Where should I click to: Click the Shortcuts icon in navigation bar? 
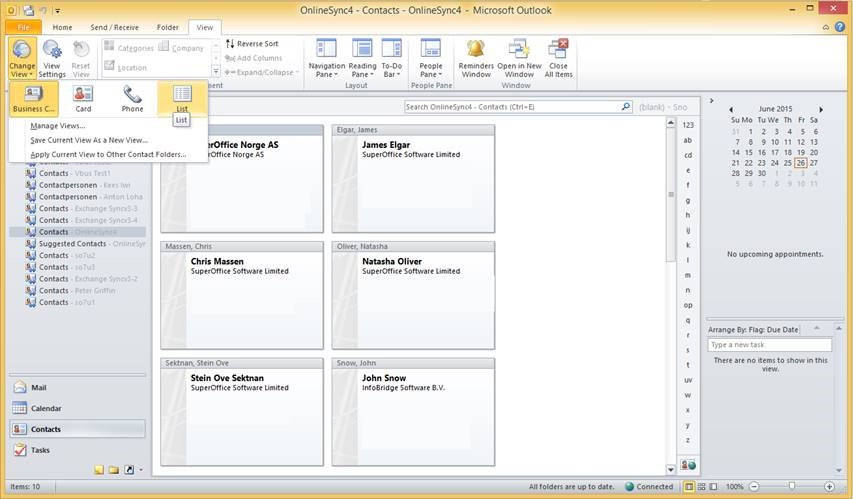[x=129, y=470]
